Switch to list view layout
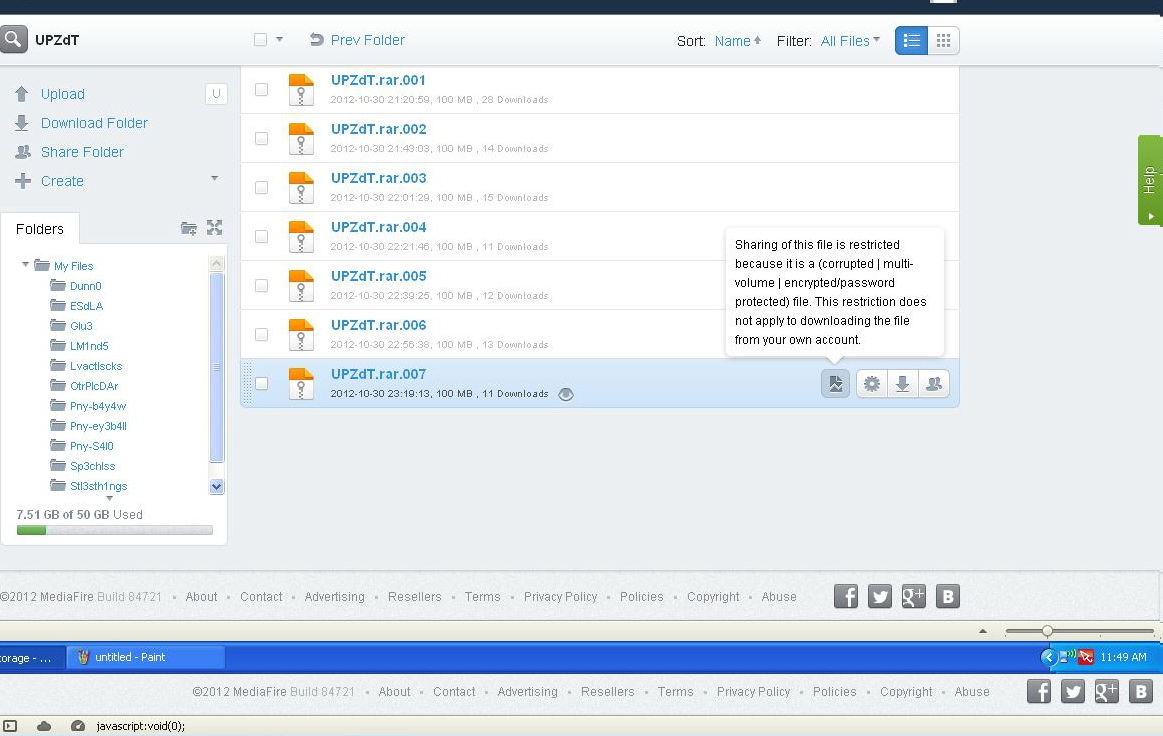 click(912, 41)
